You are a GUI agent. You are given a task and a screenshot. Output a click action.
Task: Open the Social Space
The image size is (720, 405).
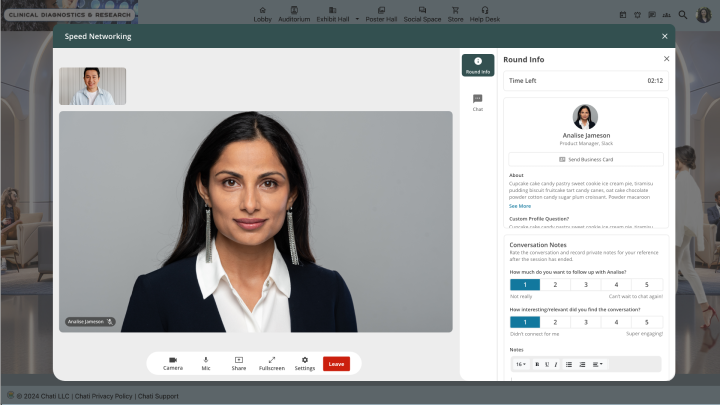422,15
